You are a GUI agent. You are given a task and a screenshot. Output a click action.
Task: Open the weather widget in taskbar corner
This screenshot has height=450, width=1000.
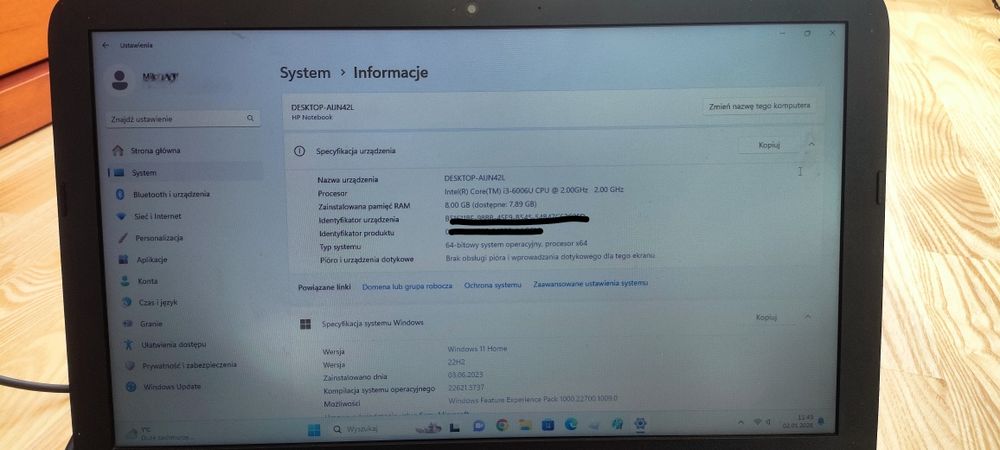(x=159, y=433)
